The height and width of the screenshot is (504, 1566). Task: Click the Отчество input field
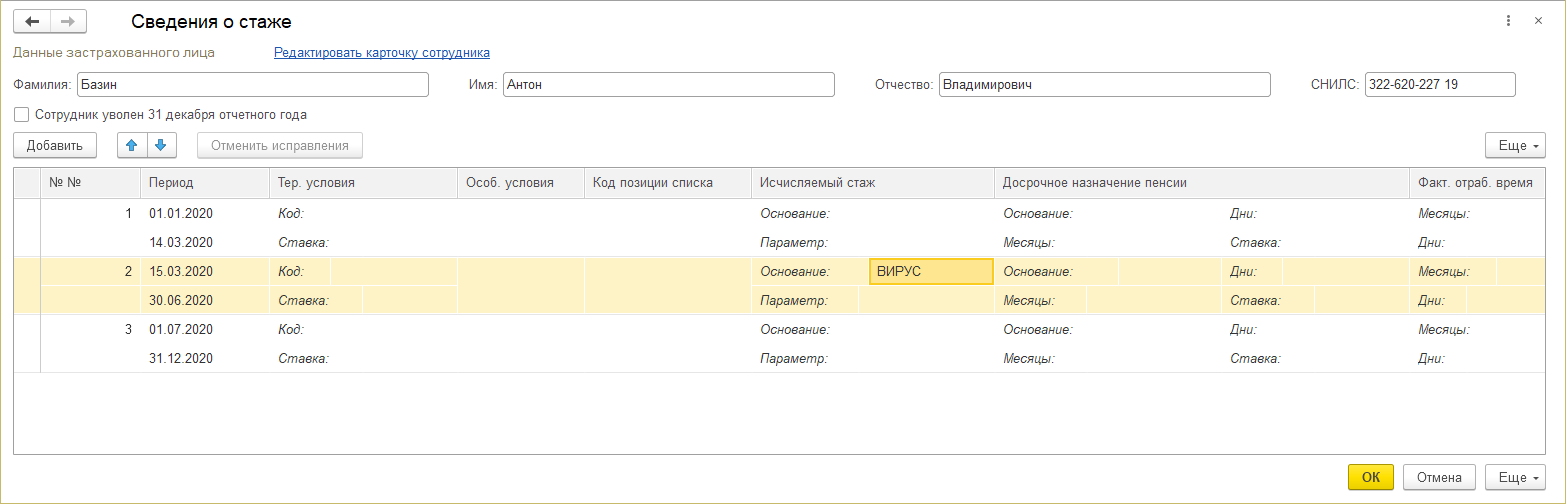coord(1104,85)
